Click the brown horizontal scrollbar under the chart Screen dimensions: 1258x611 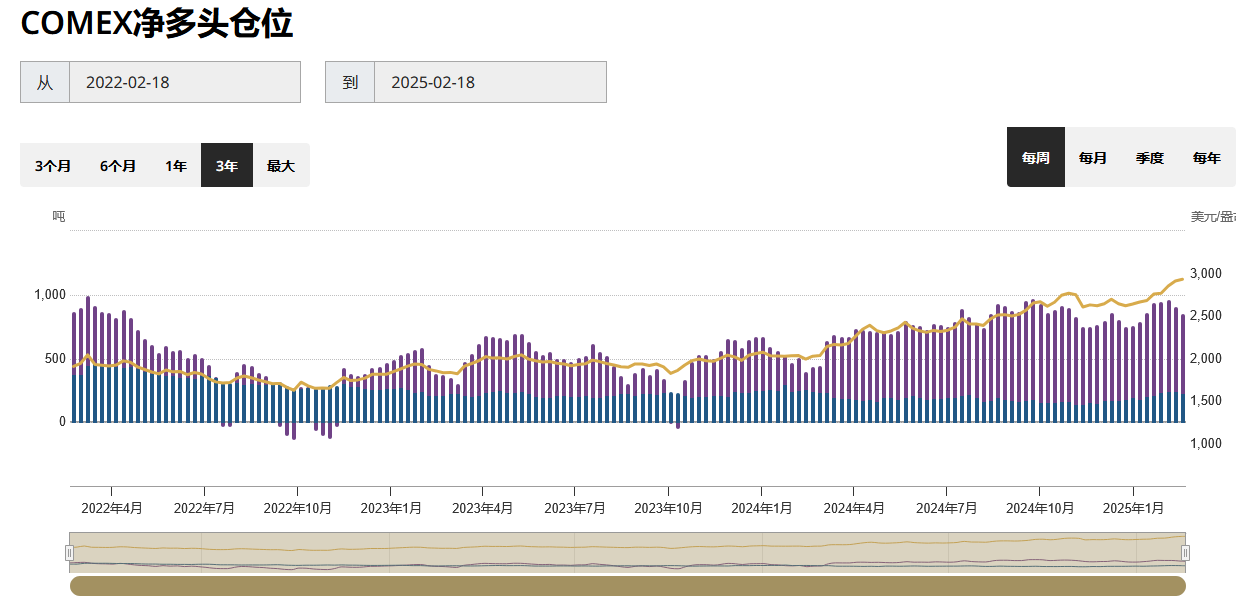pos(627,586)
